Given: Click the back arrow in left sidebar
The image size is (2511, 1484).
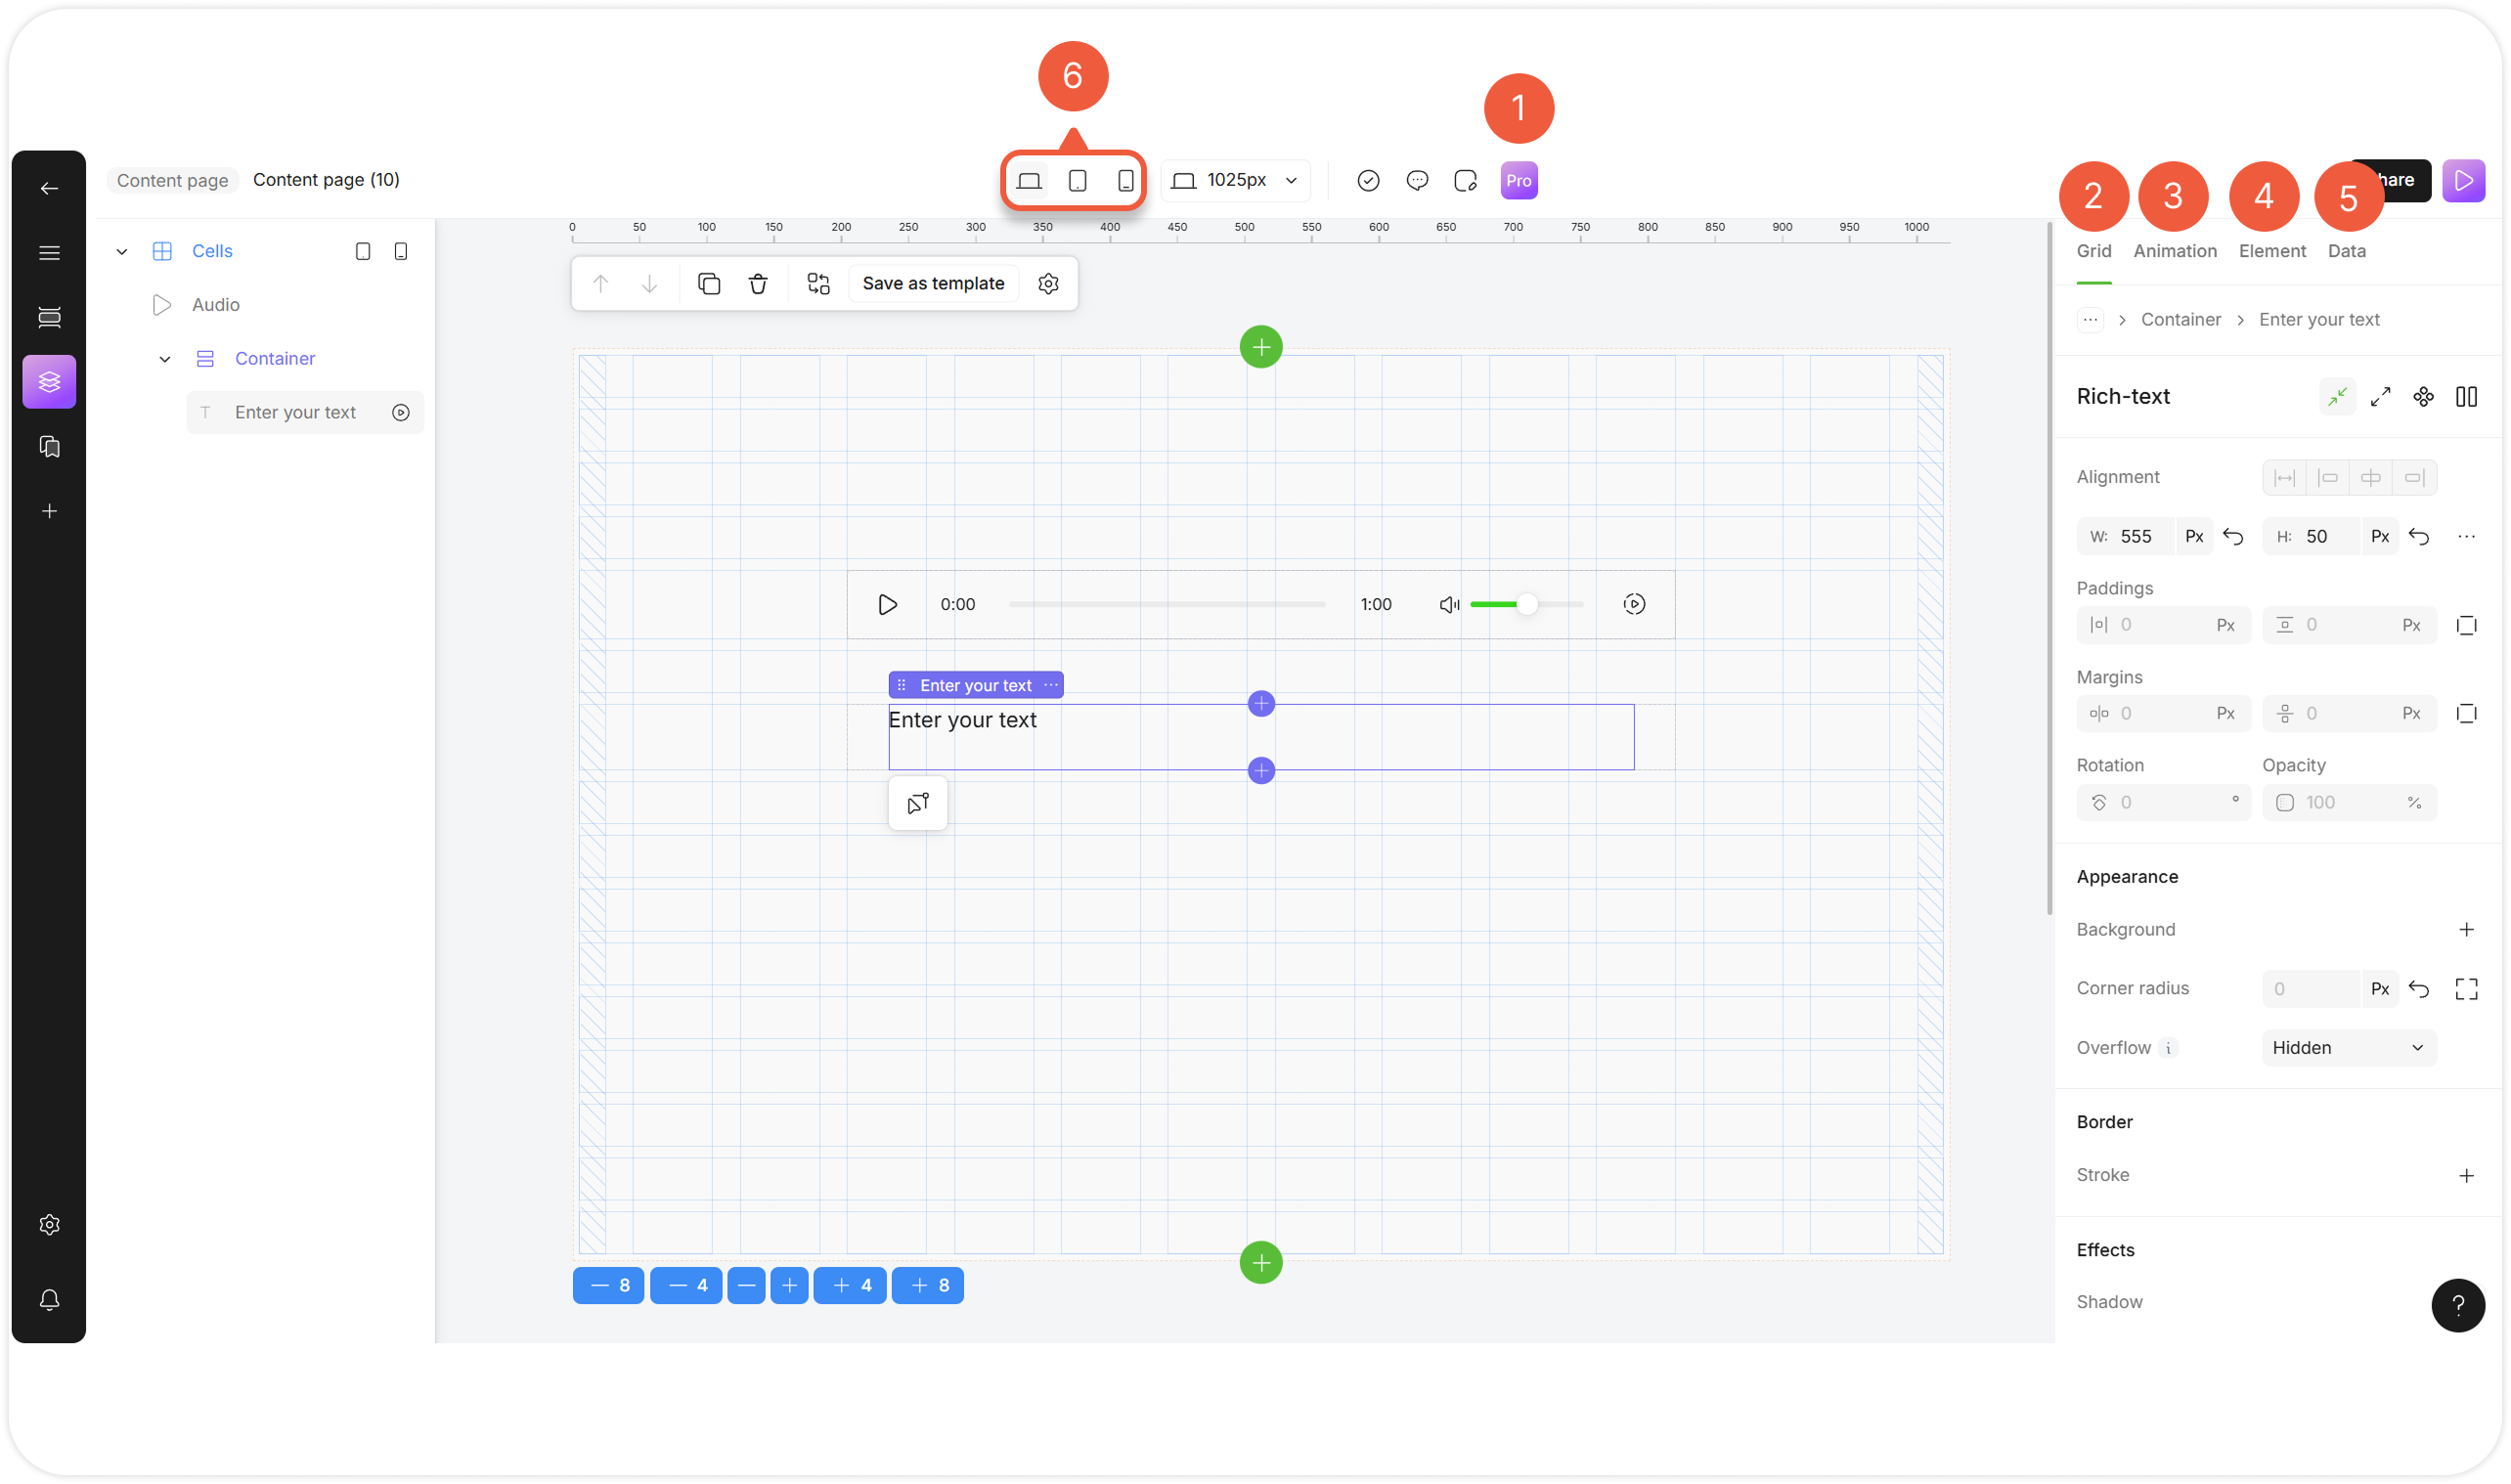Looking at the screenshot, I should coord(49,188).
